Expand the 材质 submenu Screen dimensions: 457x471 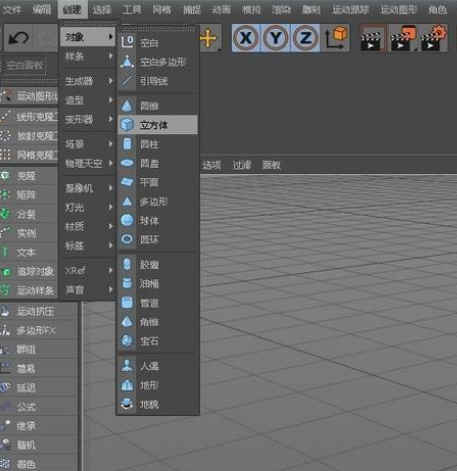[87, 227]
